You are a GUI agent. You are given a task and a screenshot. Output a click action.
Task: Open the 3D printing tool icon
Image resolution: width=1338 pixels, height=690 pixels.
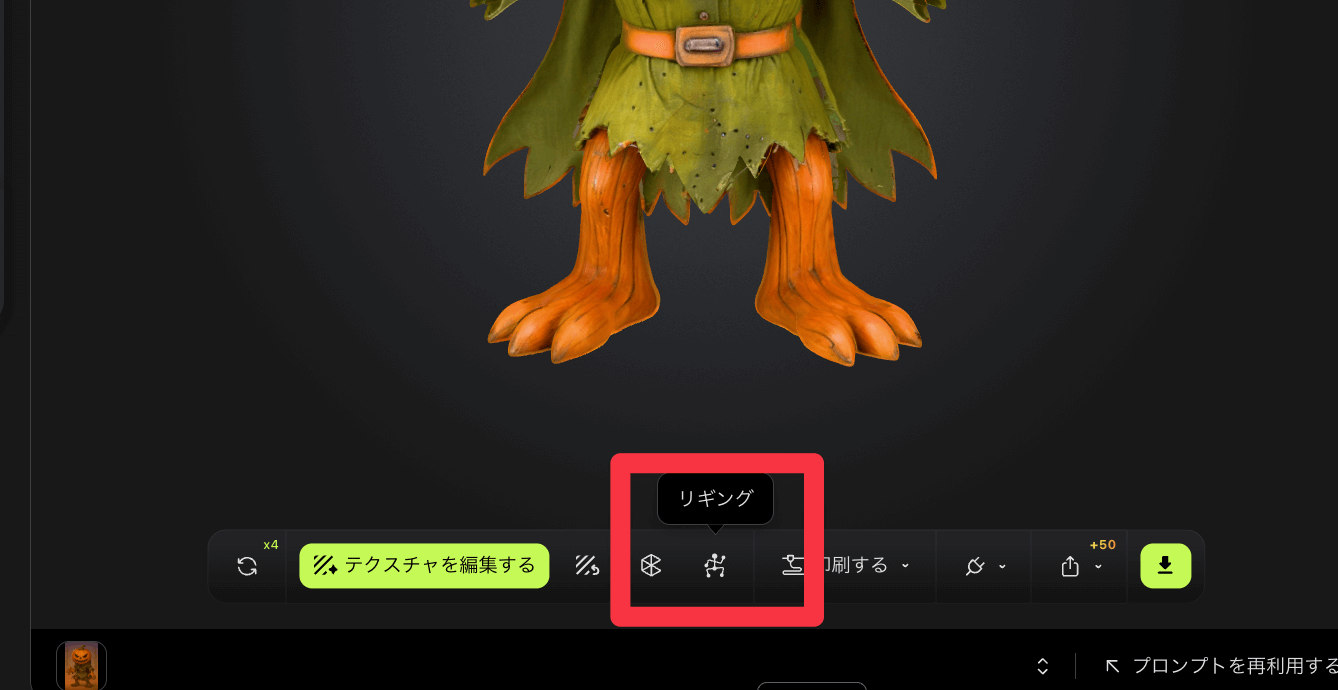point(793,565)
